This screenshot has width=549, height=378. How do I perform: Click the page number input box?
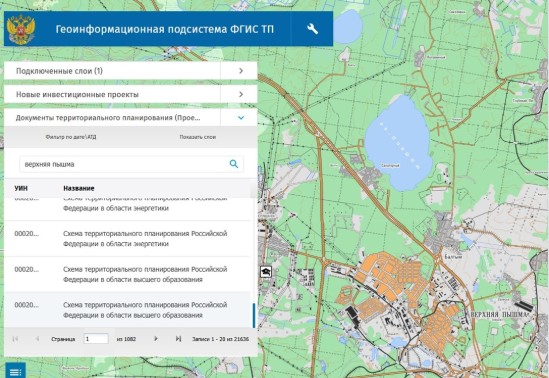click(x=96, y=339)
